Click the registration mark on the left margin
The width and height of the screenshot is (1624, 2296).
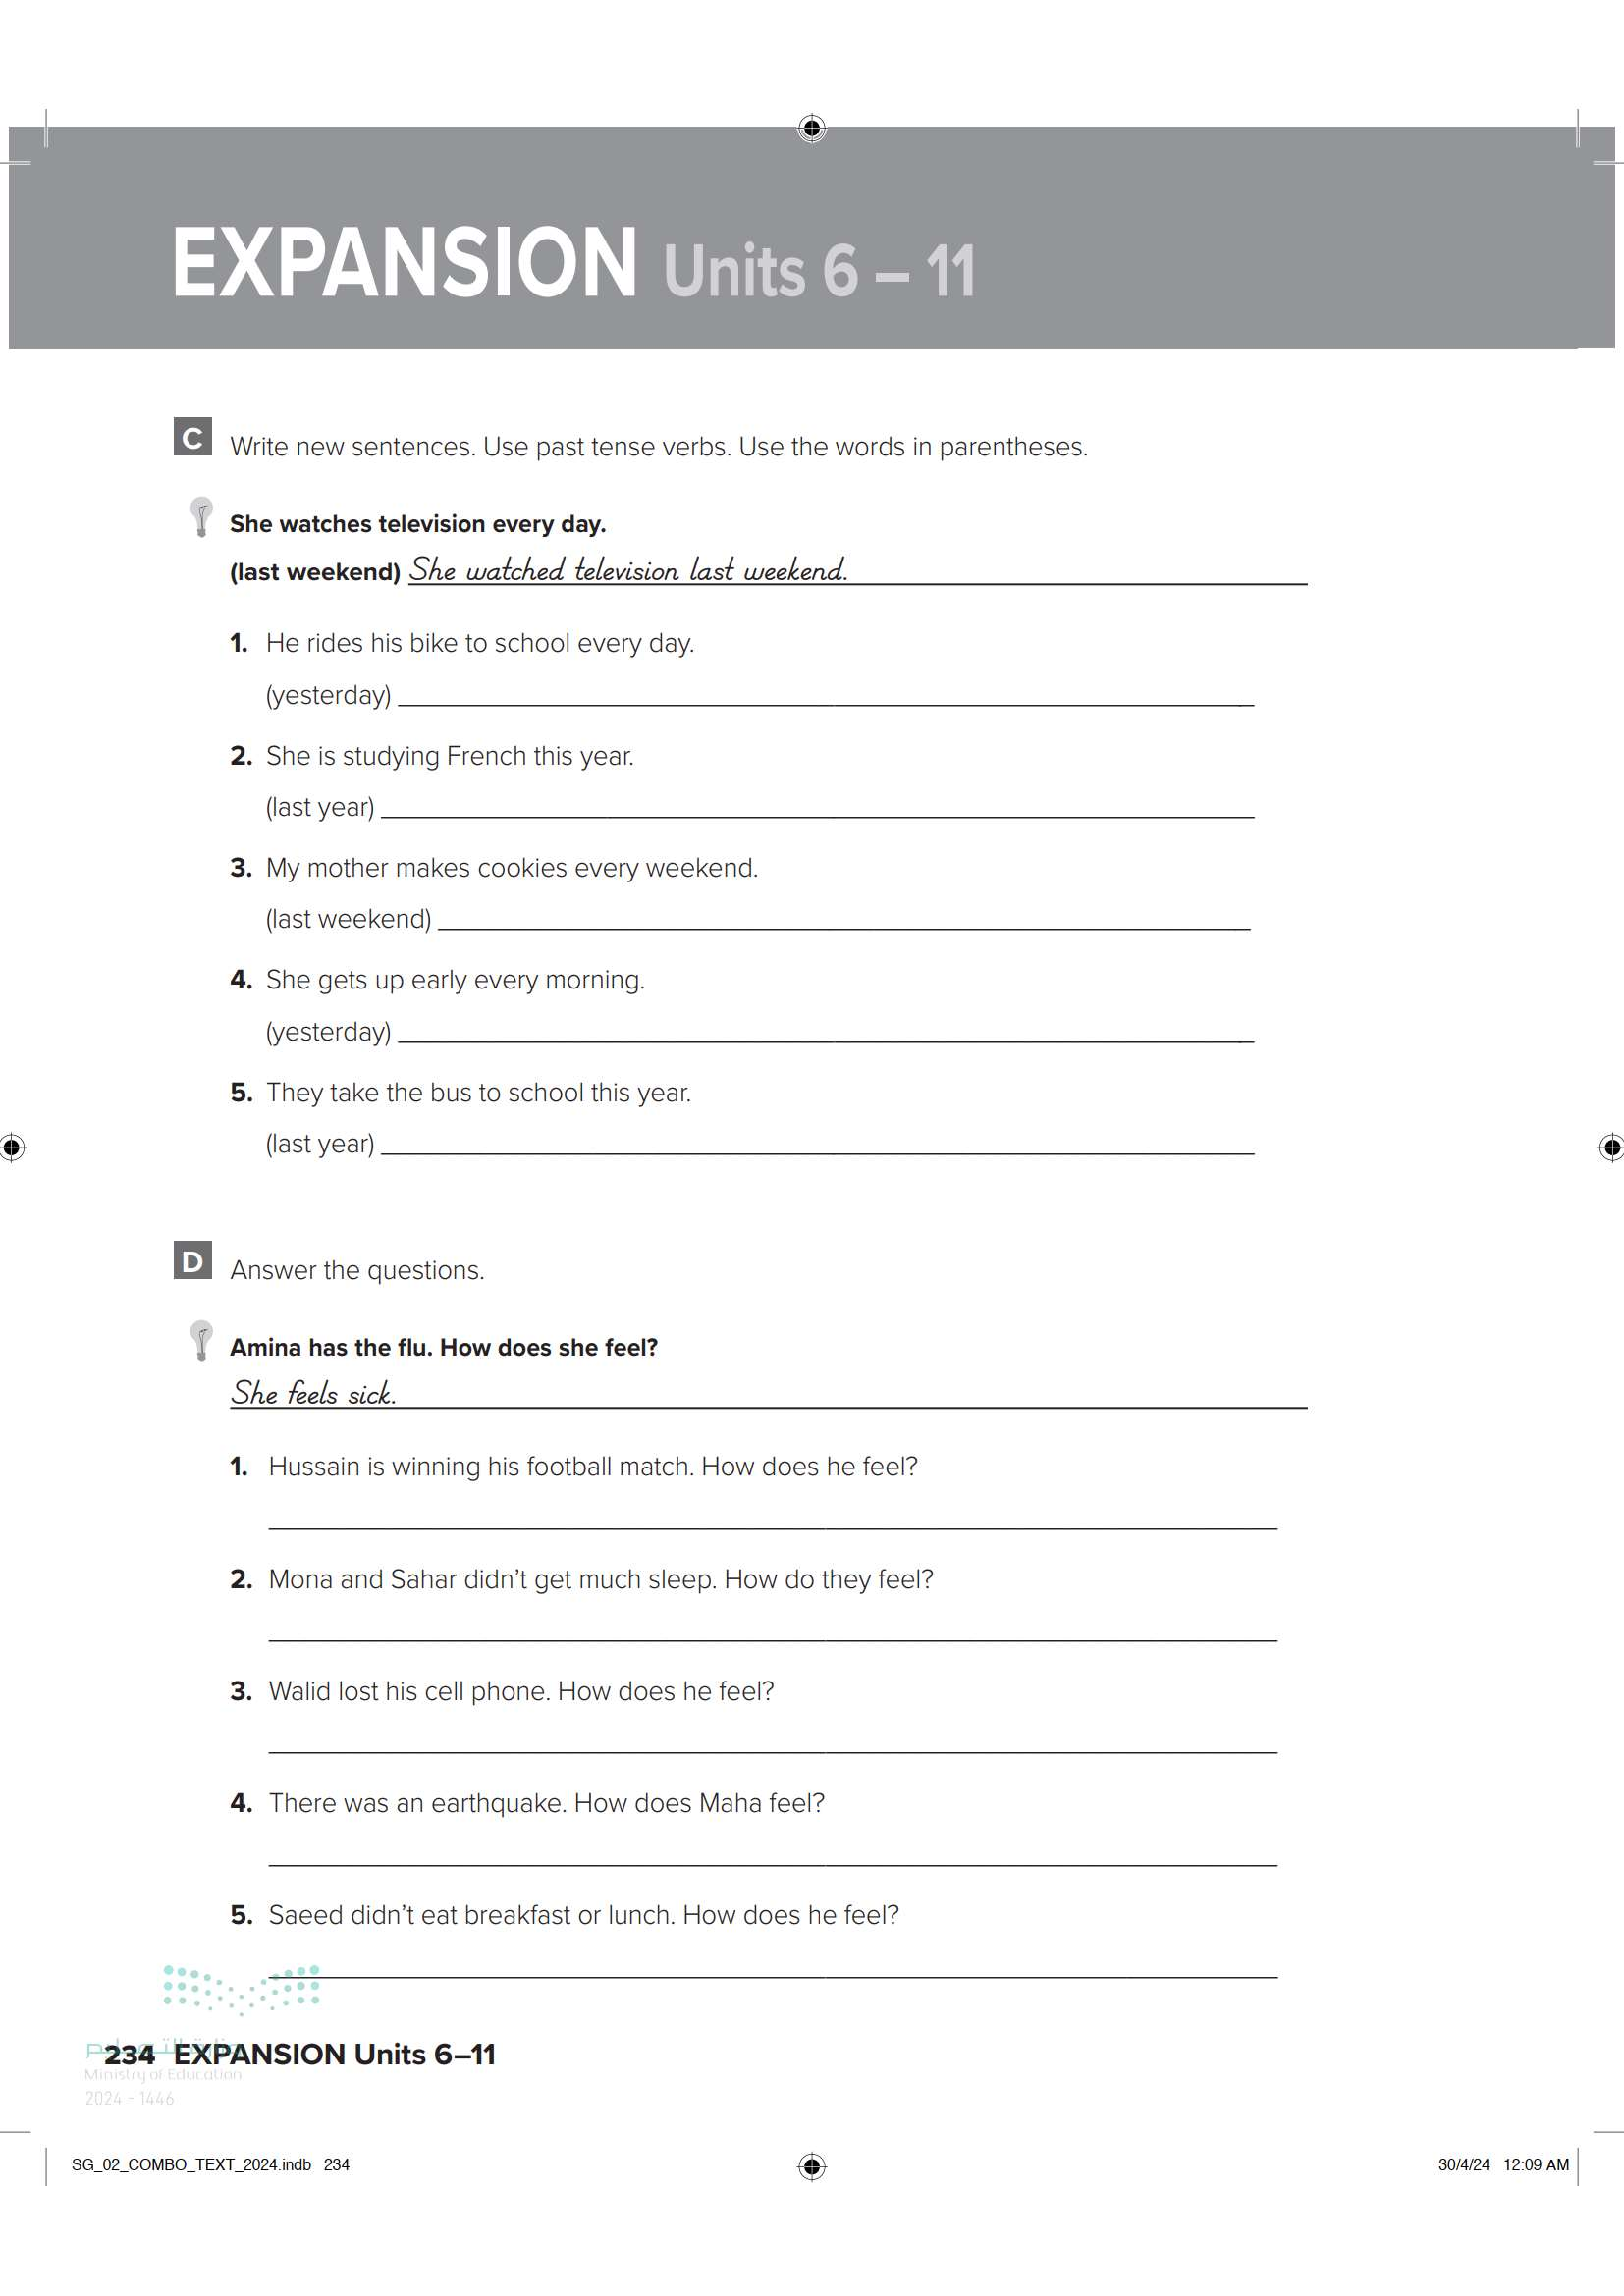click(12, 1146)
